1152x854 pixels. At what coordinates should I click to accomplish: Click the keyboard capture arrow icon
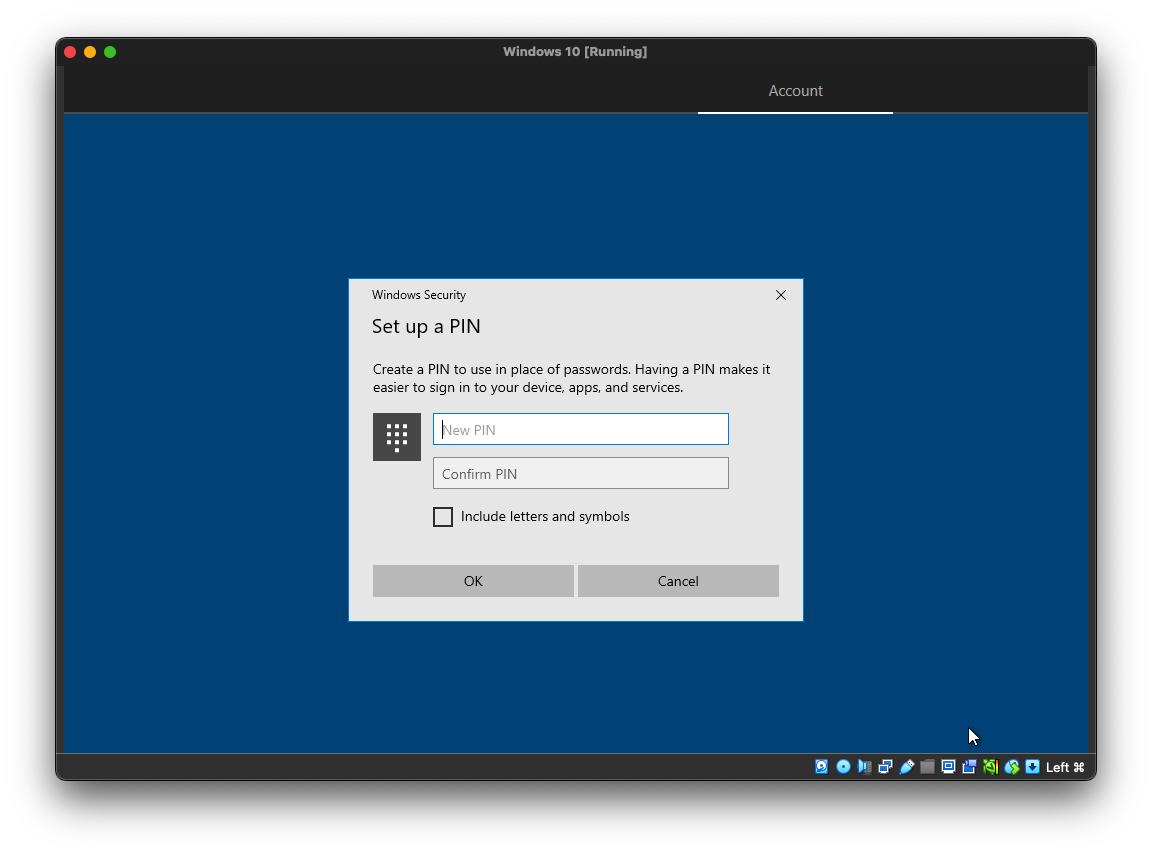point(1032,767)
